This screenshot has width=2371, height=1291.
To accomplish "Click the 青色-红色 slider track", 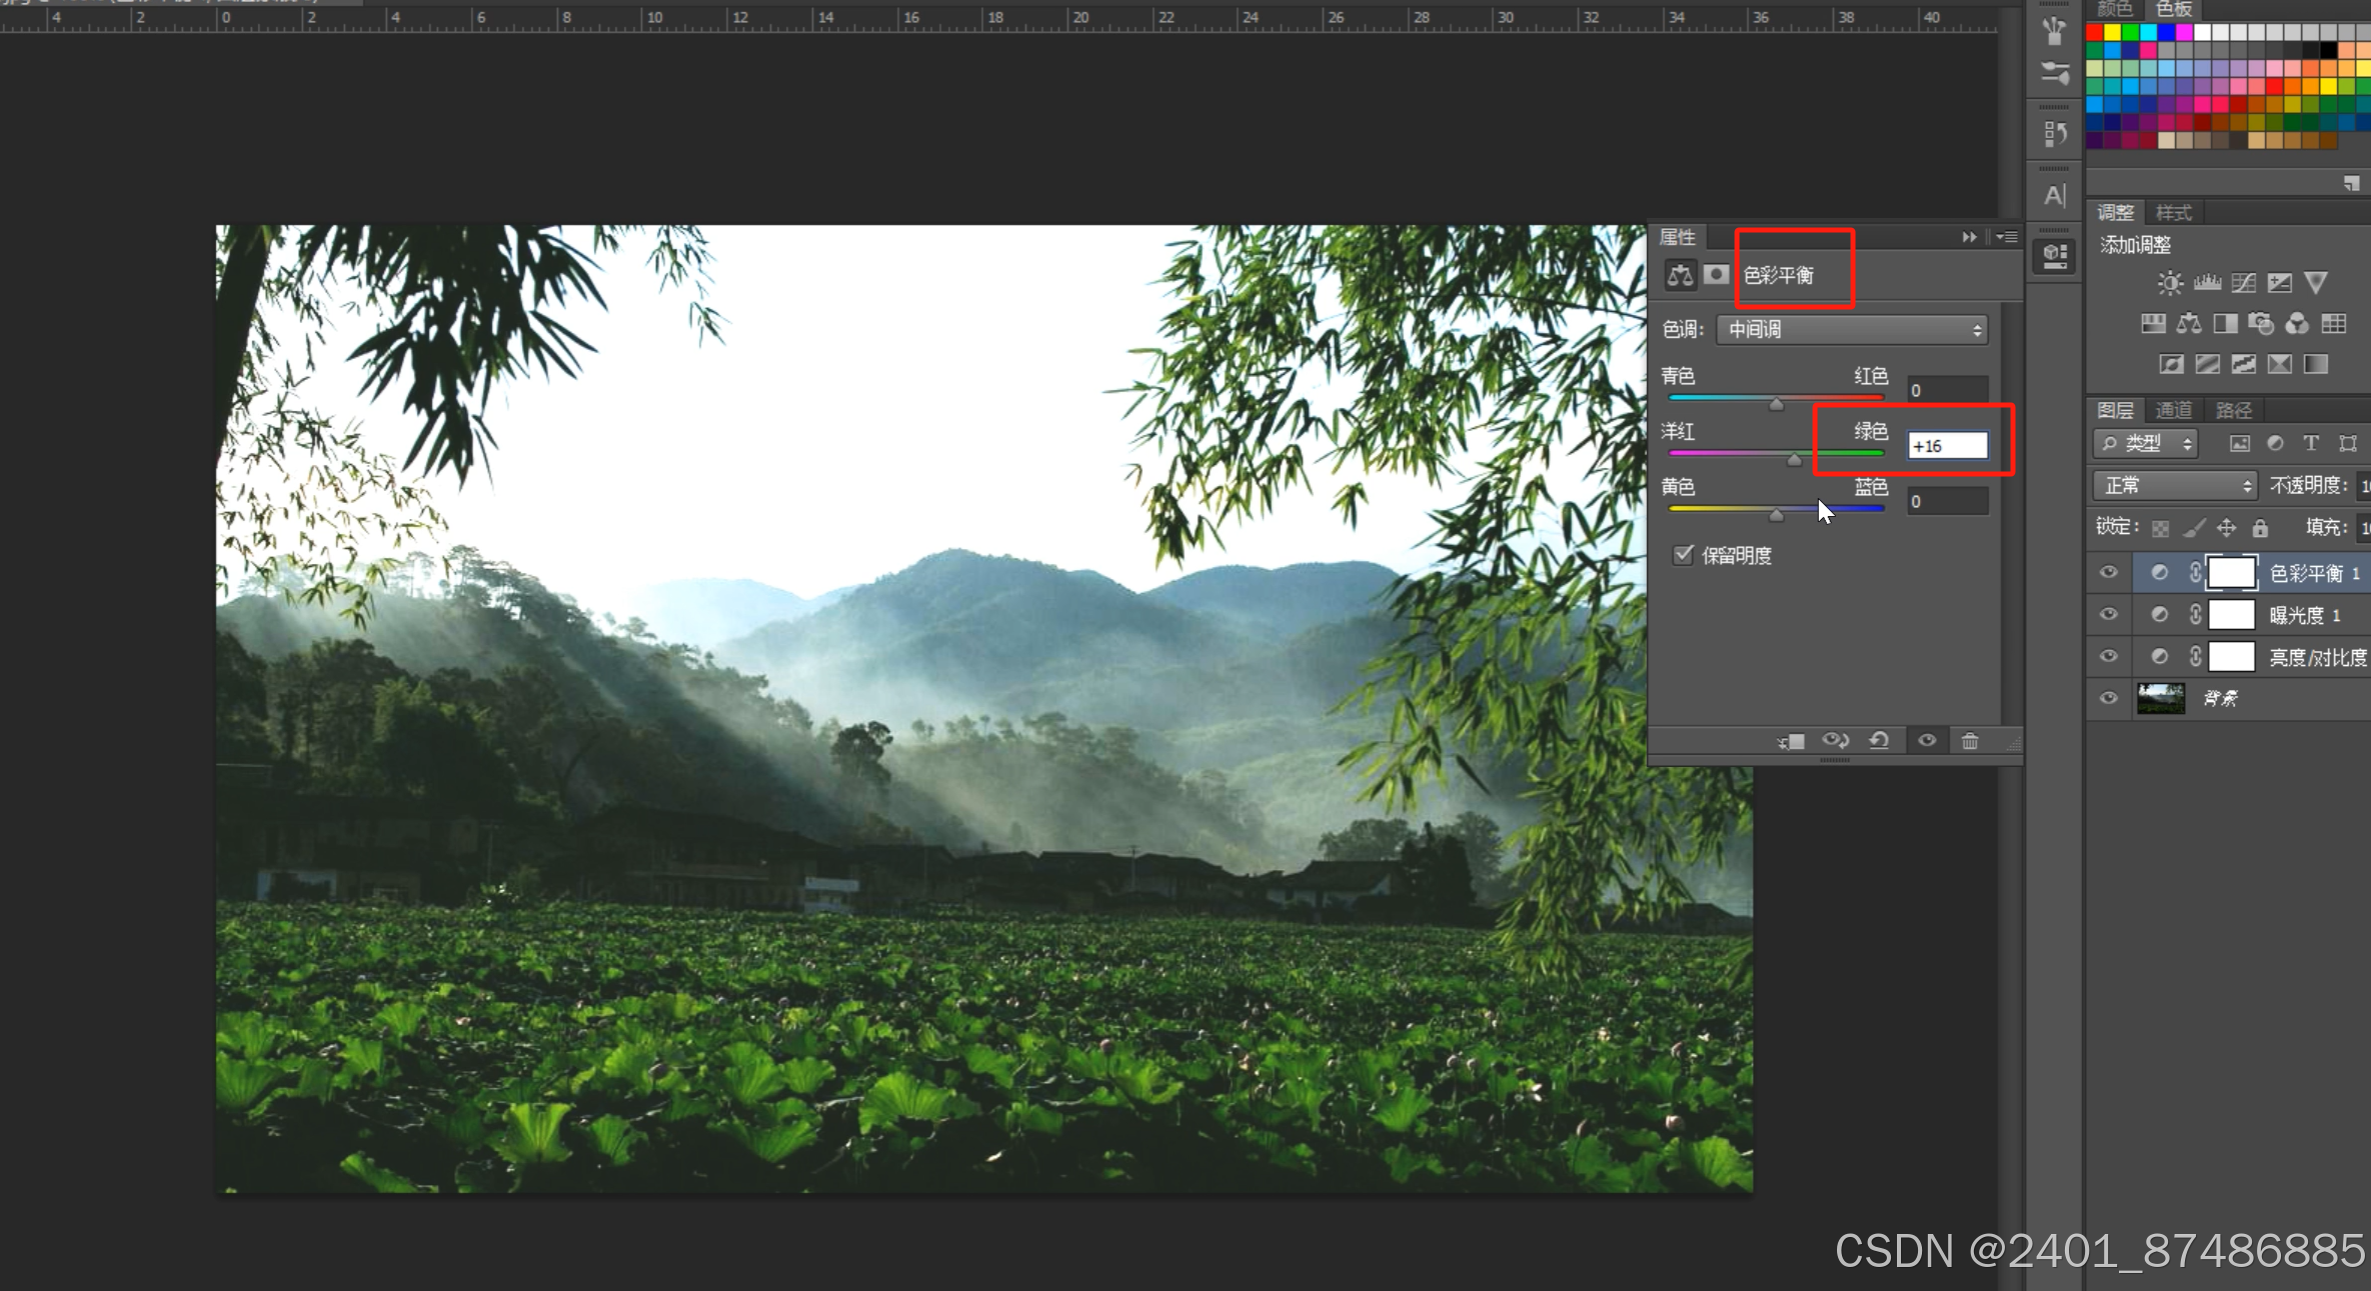I will tap(1775, 398).
